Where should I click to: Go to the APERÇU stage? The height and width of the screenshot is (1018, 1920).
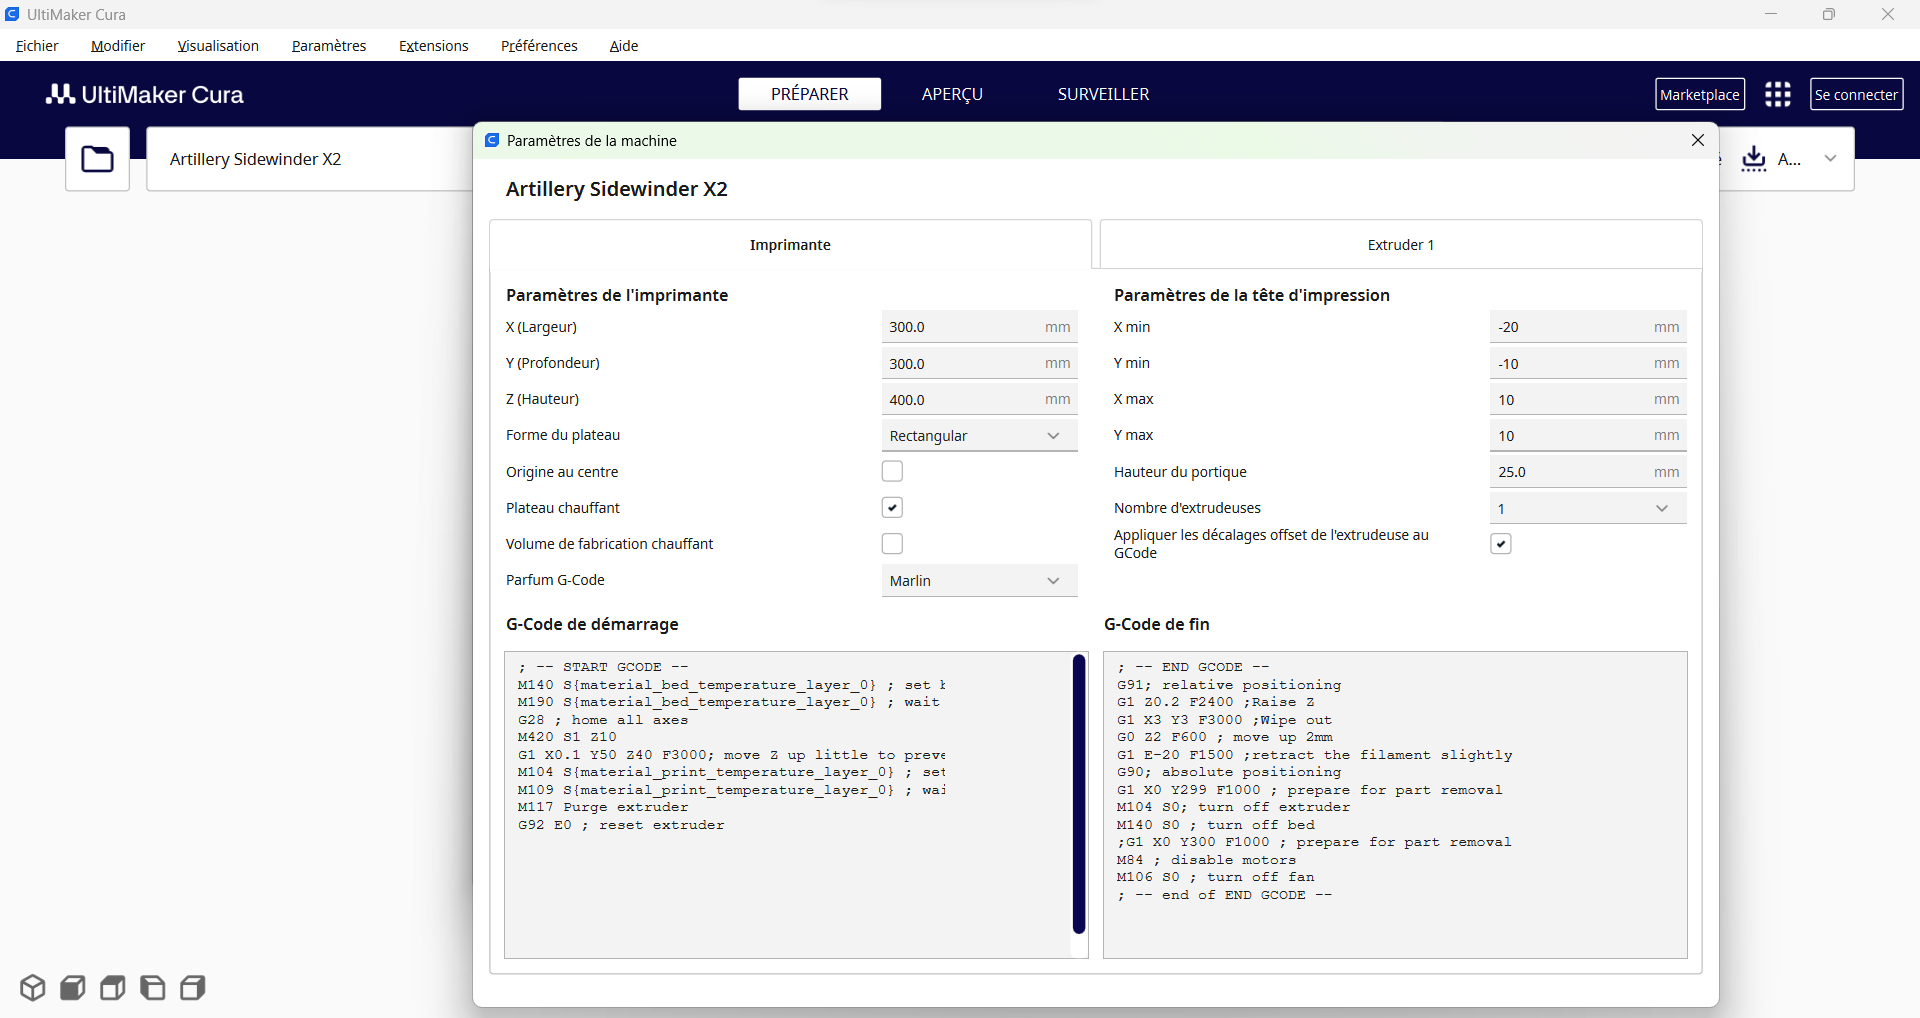tap(952, 94)
